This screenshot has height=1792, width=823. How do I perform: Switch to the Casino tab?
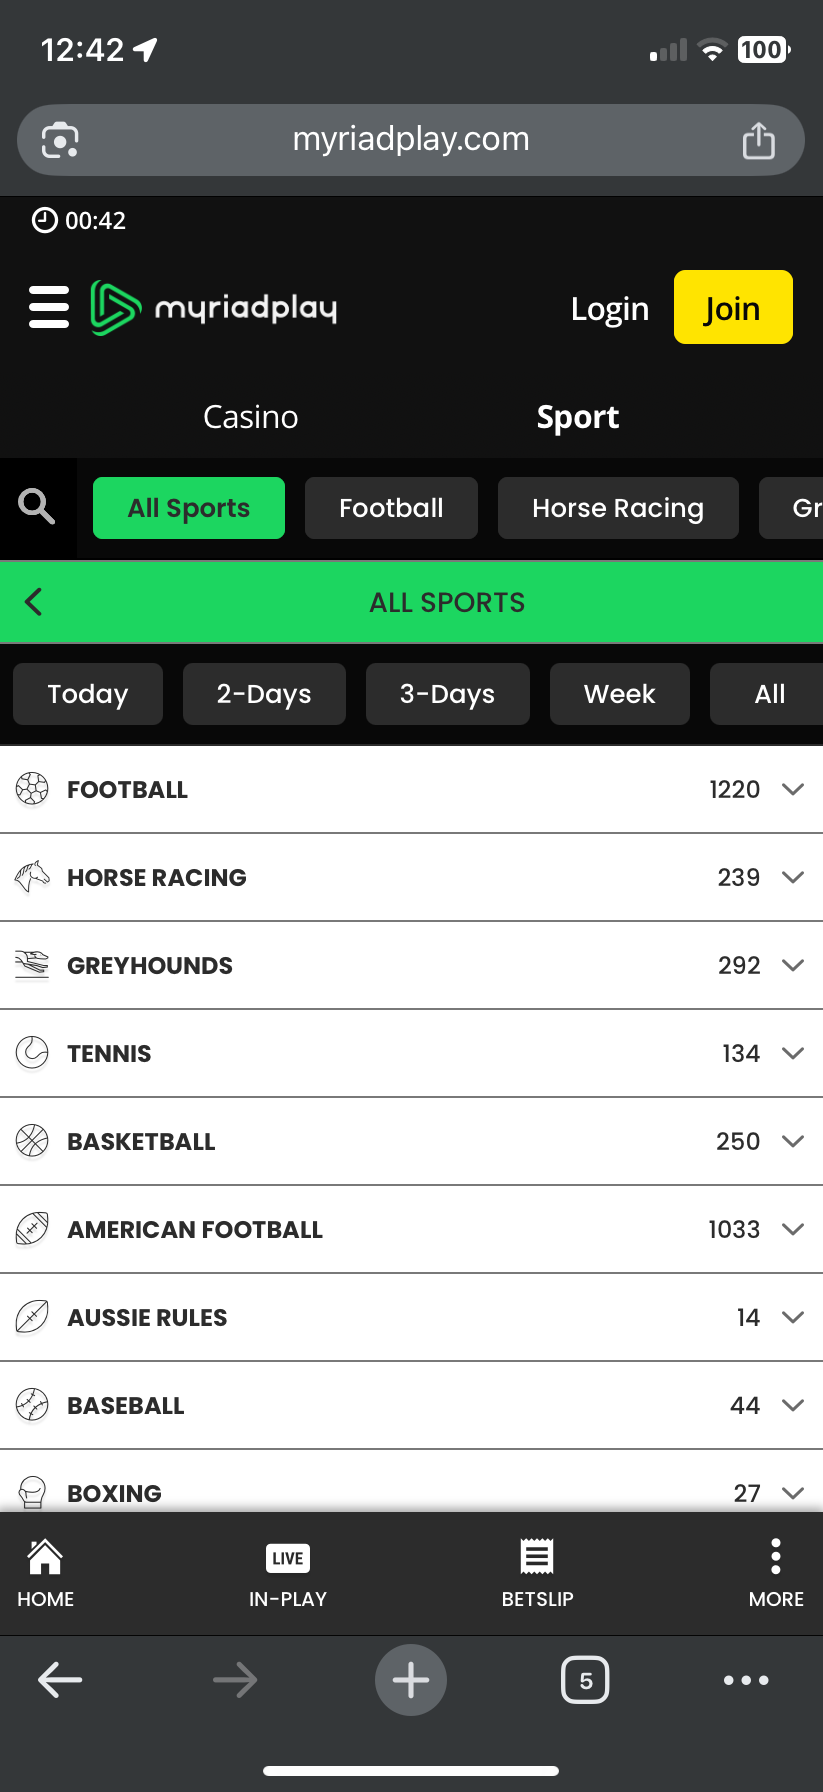(x=251, y=417)
